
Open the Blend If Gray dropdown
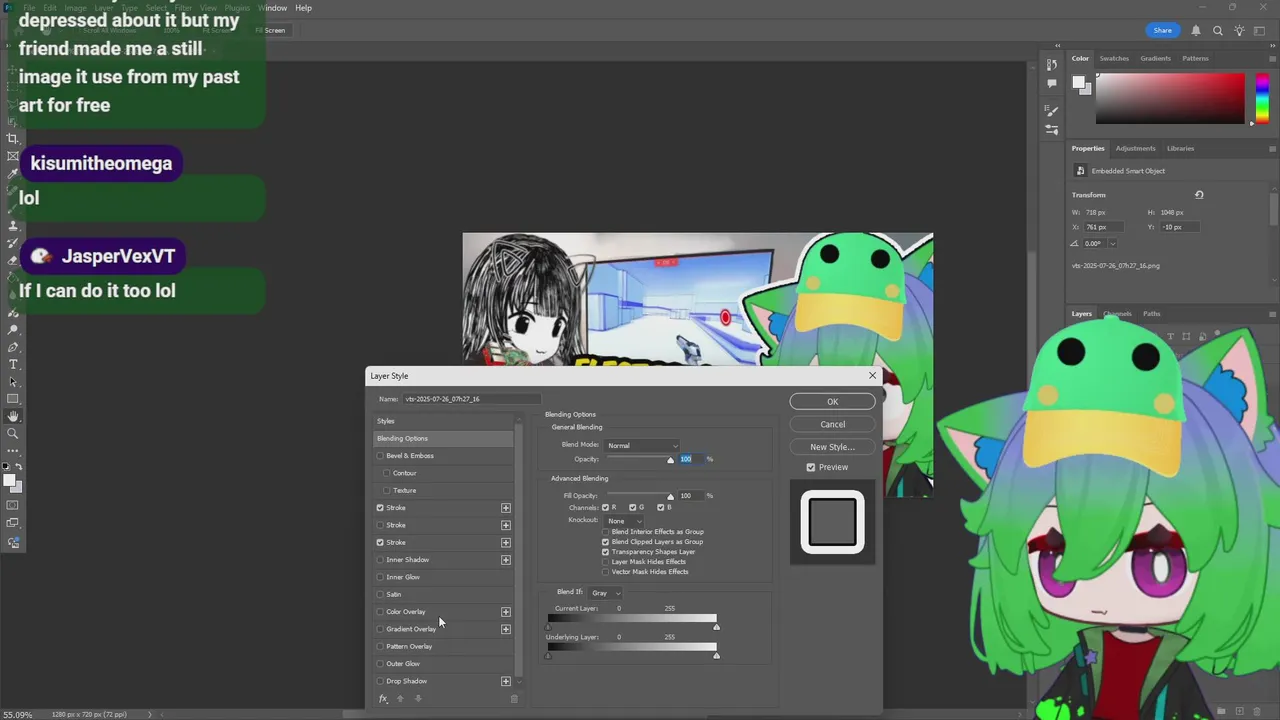click(606, 593)
